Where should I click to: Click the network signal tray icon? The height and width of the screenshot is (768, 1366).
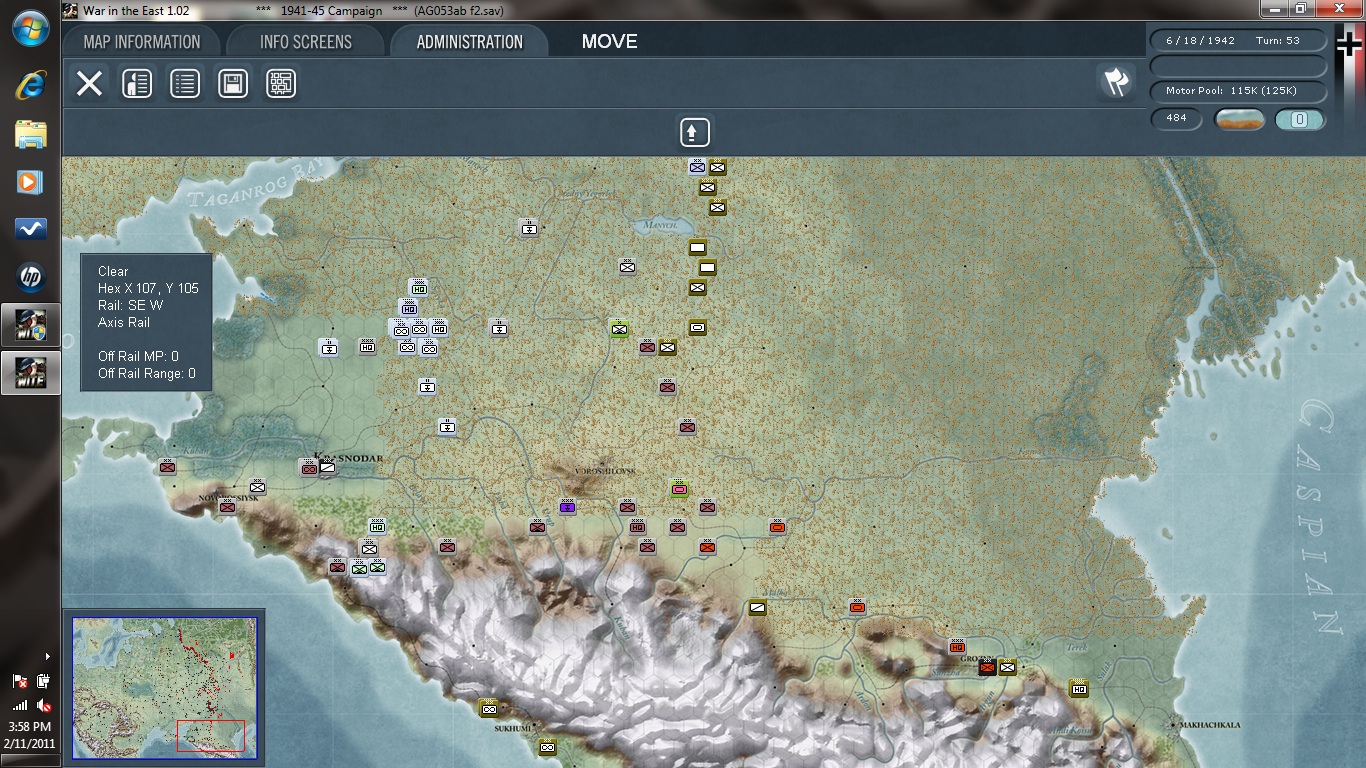(x=20, y=705)
